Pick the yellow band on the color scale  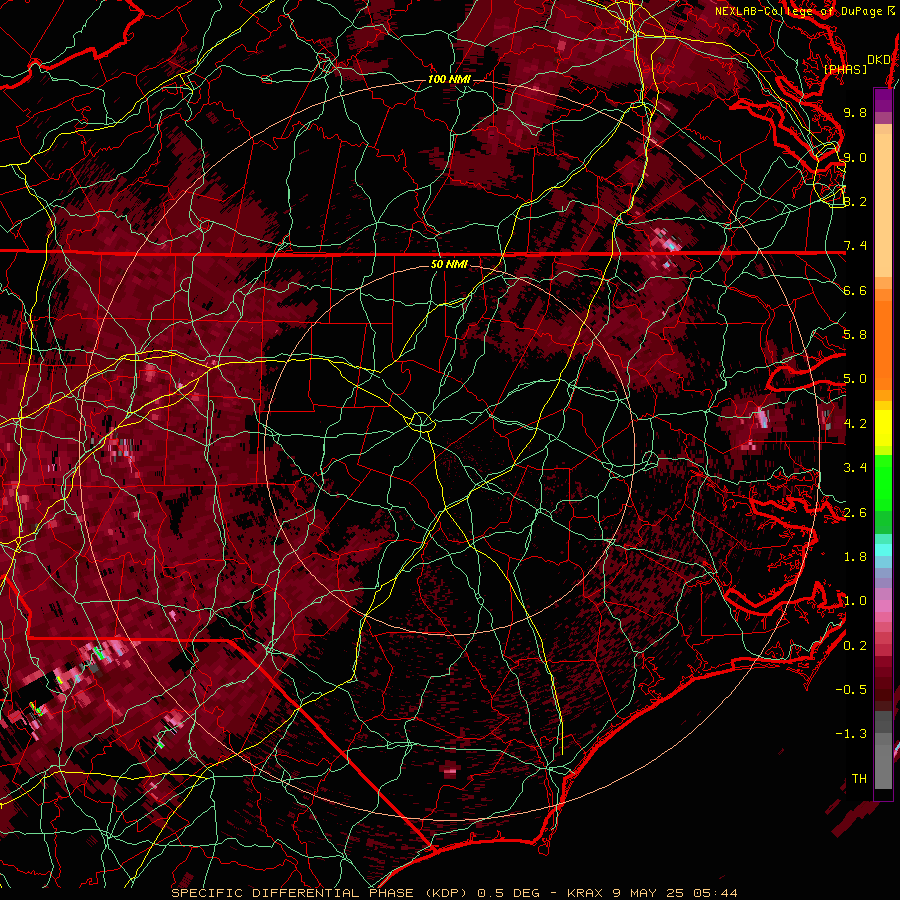coord(883,427)
